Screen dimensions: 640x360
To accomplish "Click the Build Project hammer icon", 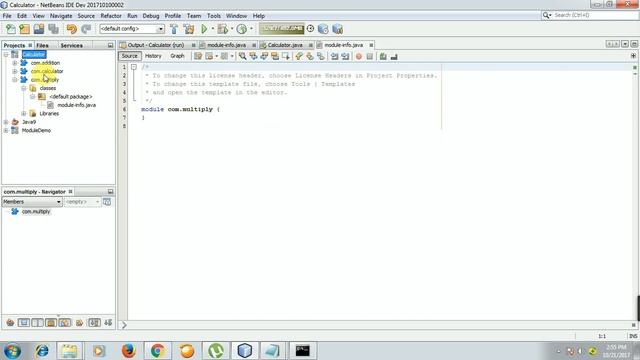I will pos(174,29).
